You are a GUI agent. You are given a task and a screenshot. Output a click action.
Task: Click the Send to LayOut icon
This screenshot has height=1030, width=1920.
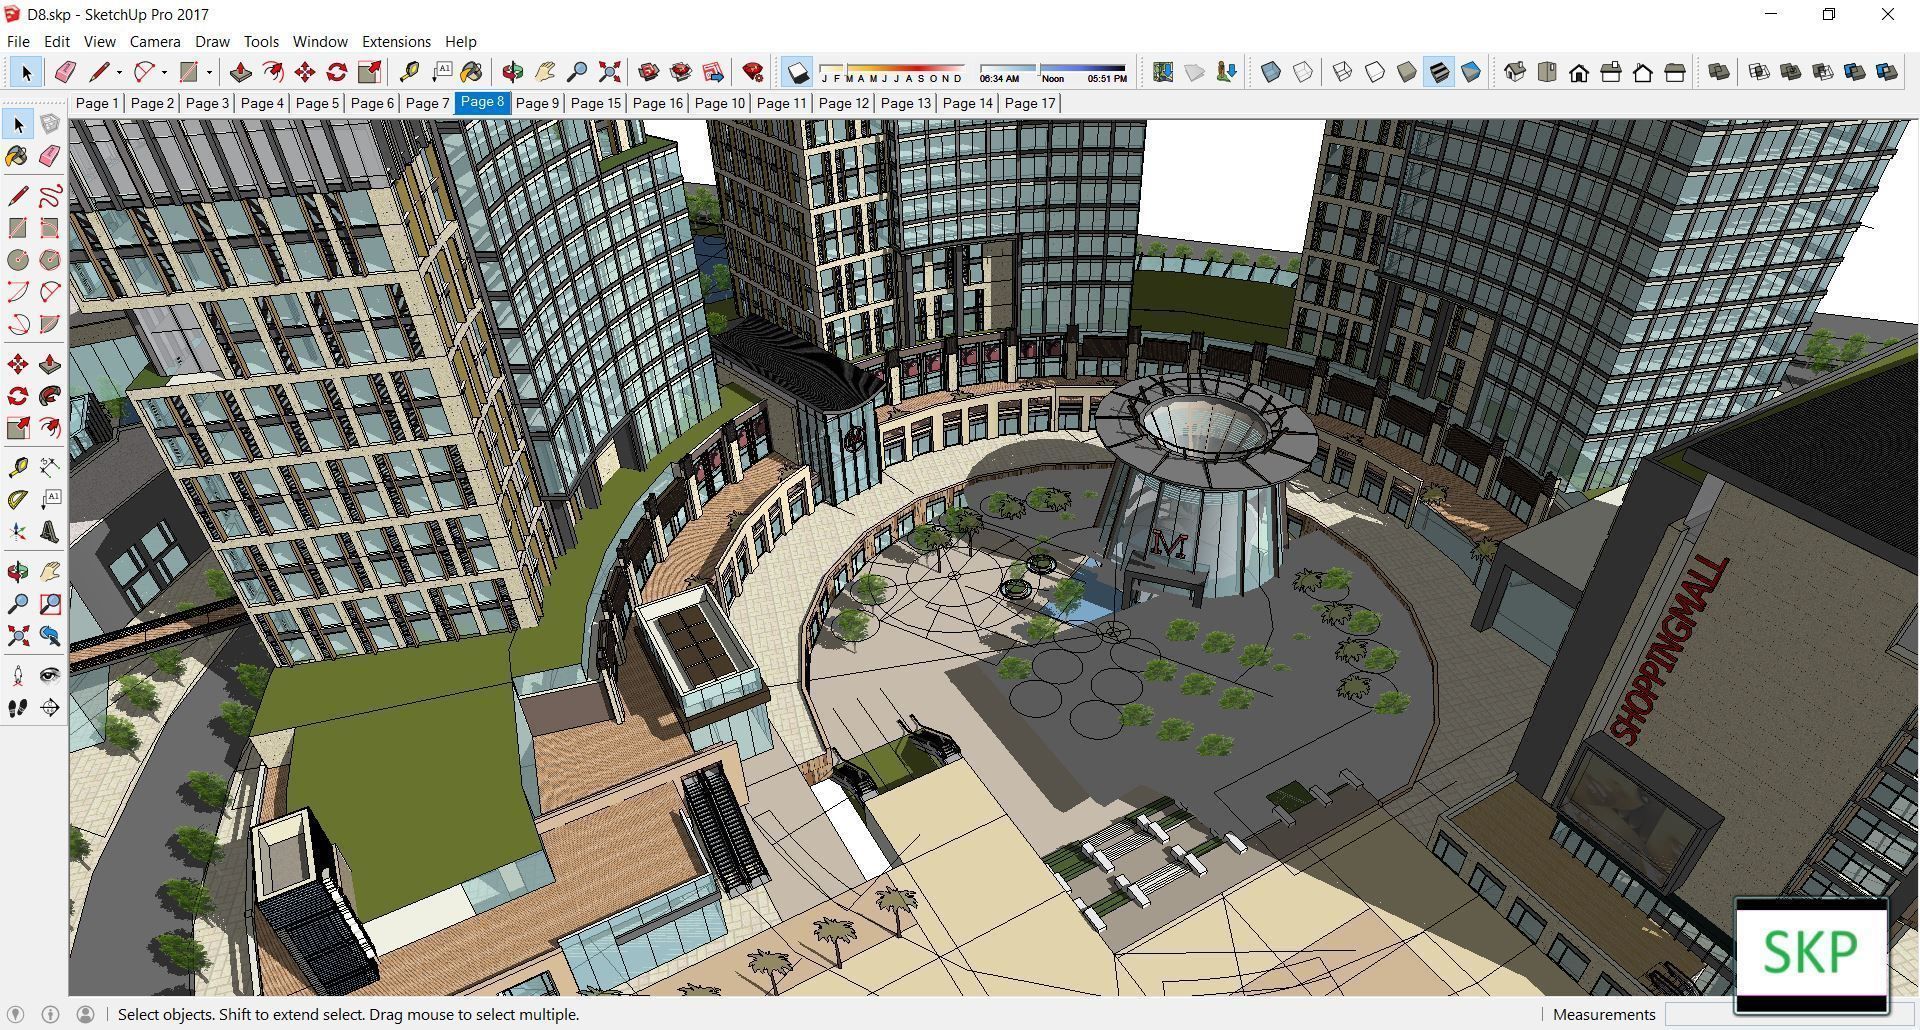[x=713, y=72]
